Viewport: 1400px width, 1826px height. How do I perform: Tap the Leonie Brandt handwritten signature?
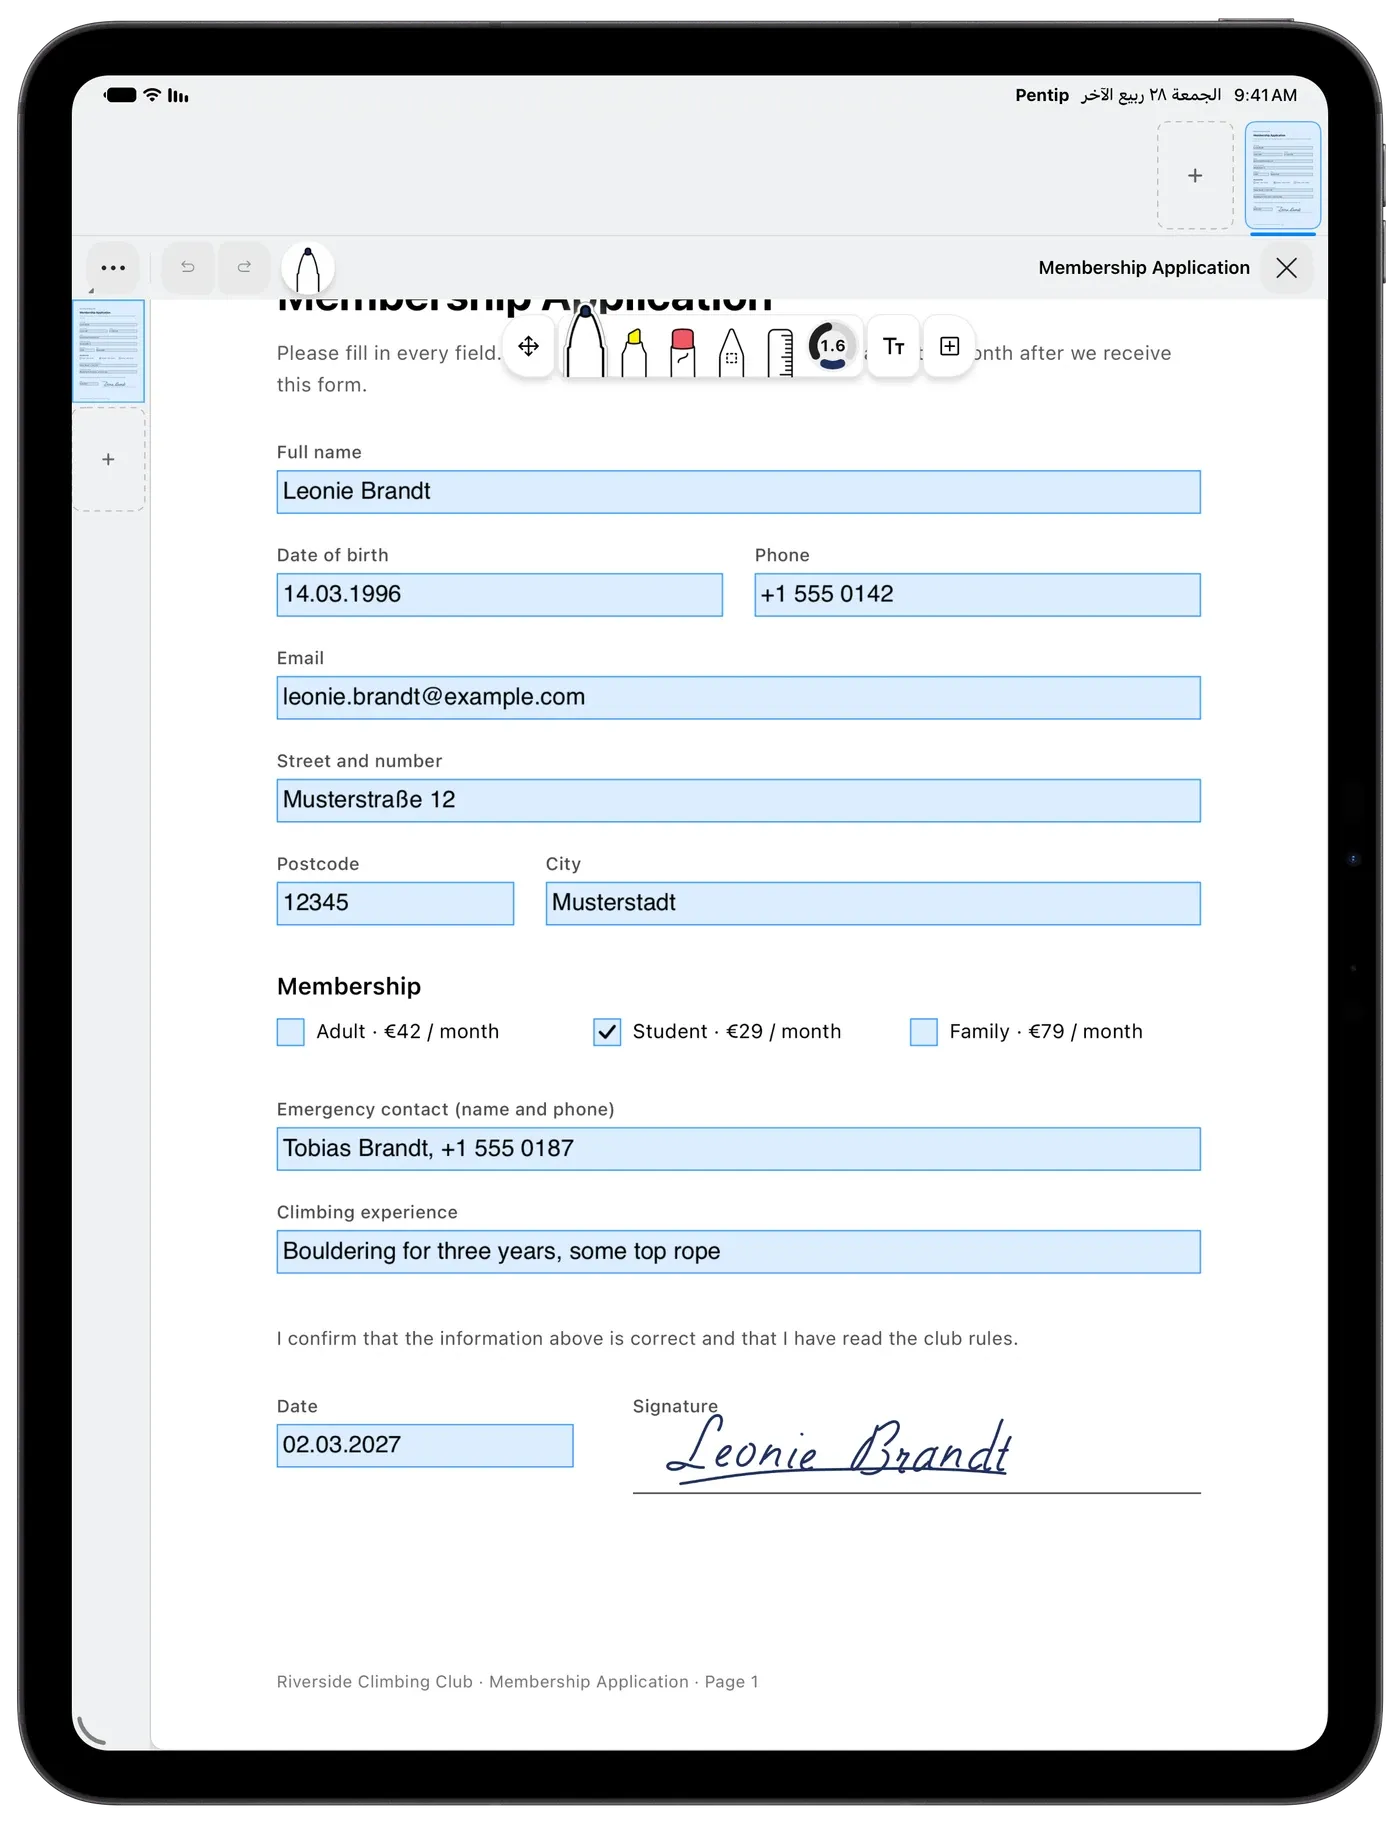pyautogui.click(x=840, y=1449)
